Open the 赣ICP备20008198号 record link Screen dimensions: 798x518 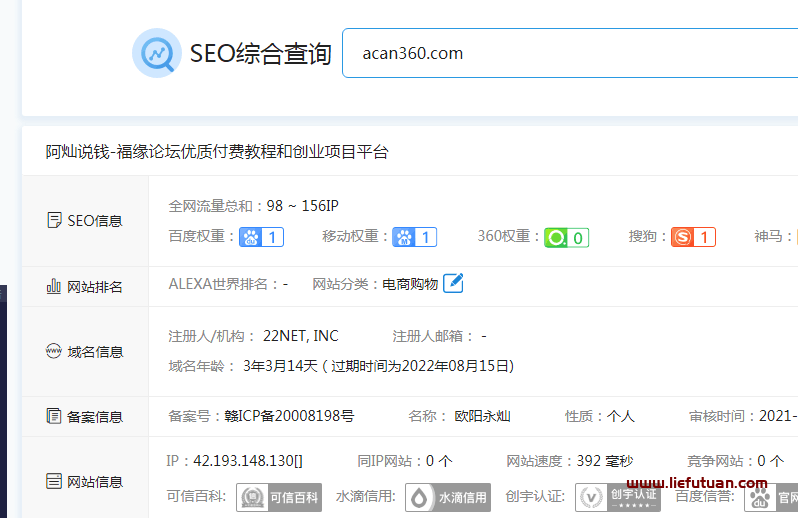(289, 416)
